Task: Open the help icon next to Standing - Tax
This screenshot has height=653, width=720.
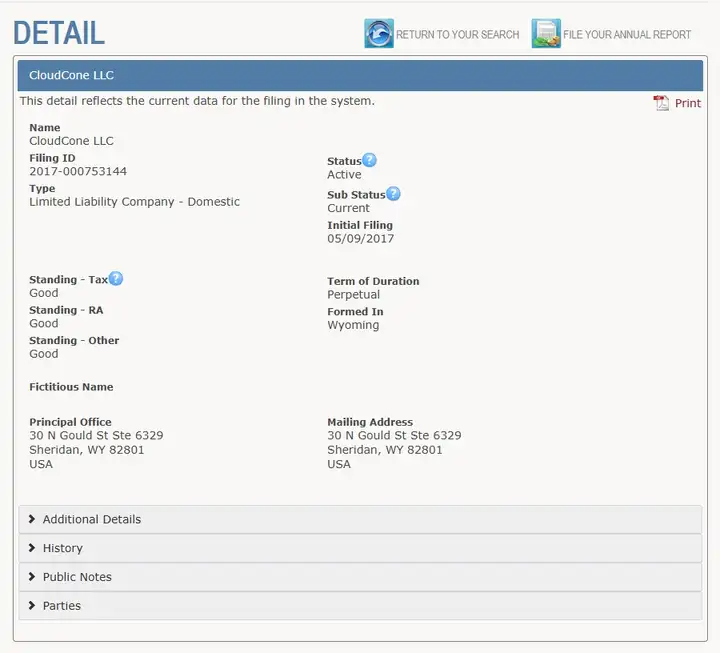Action: [116, 279]
